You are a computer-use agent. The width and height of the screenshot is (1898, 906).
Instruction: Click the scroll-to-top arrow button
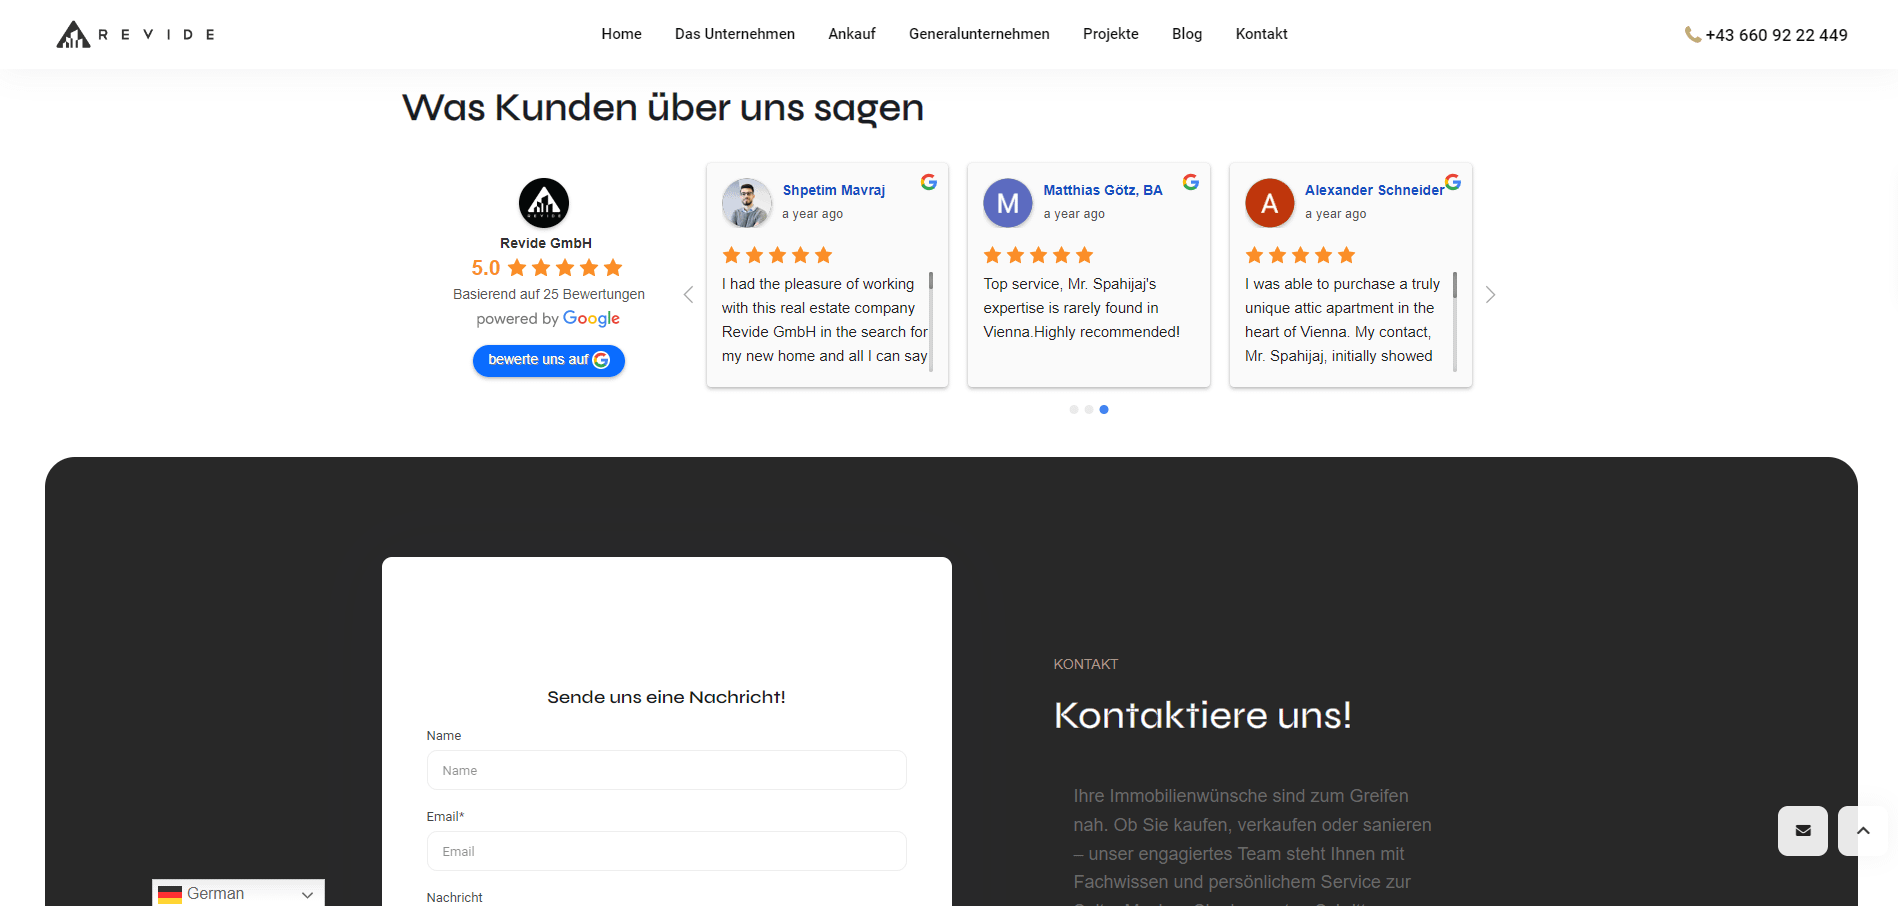[x=1863, y=830]
